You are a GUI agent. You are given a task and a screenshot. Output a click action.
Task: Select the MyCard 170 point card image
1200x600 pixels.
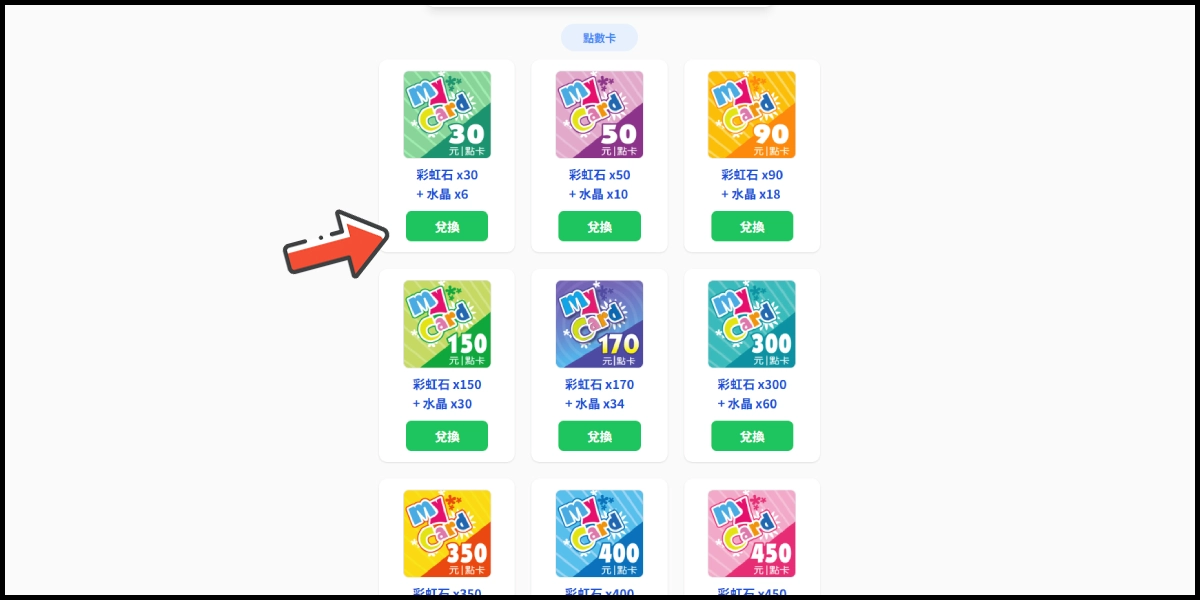tap(599, 324)
